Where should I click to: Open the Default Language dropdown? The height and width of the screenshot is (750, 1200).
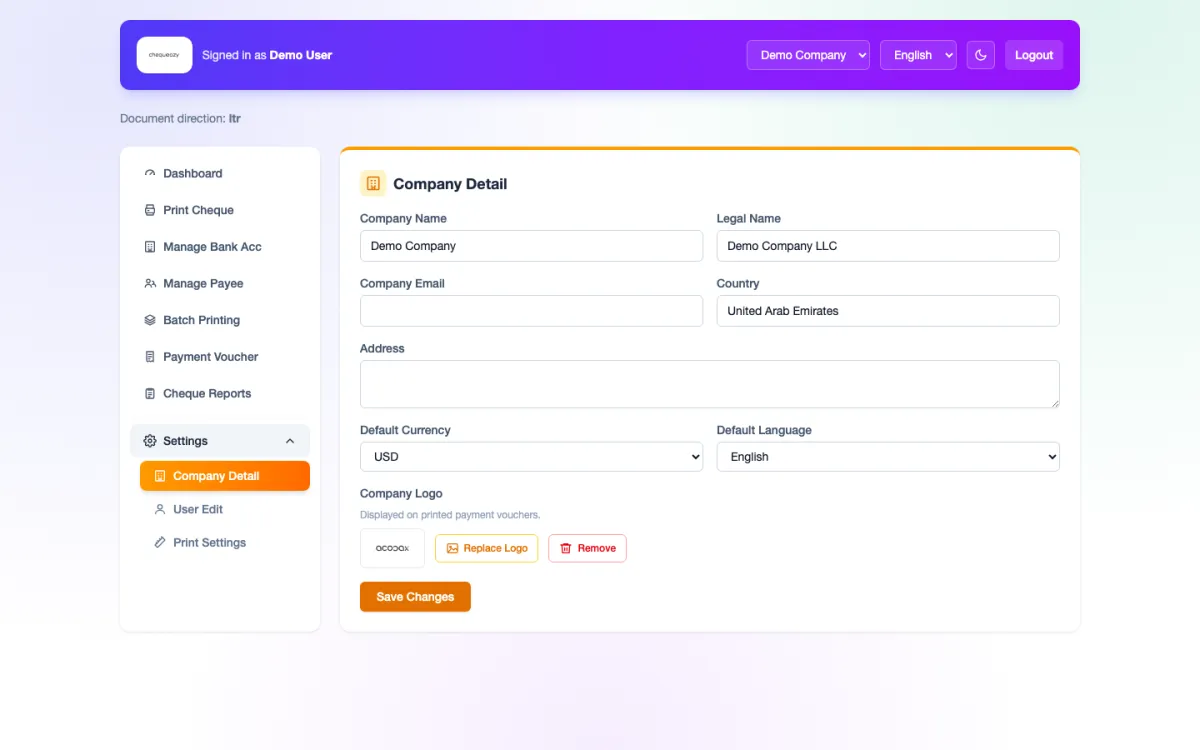(888, 457)
